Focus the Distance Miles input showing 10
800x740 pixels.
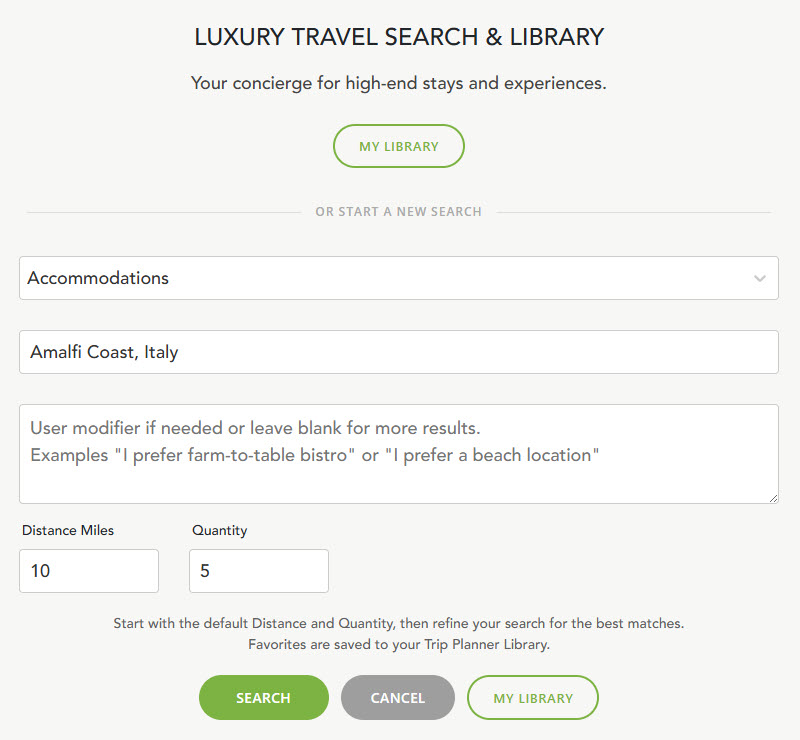point(88,571)
